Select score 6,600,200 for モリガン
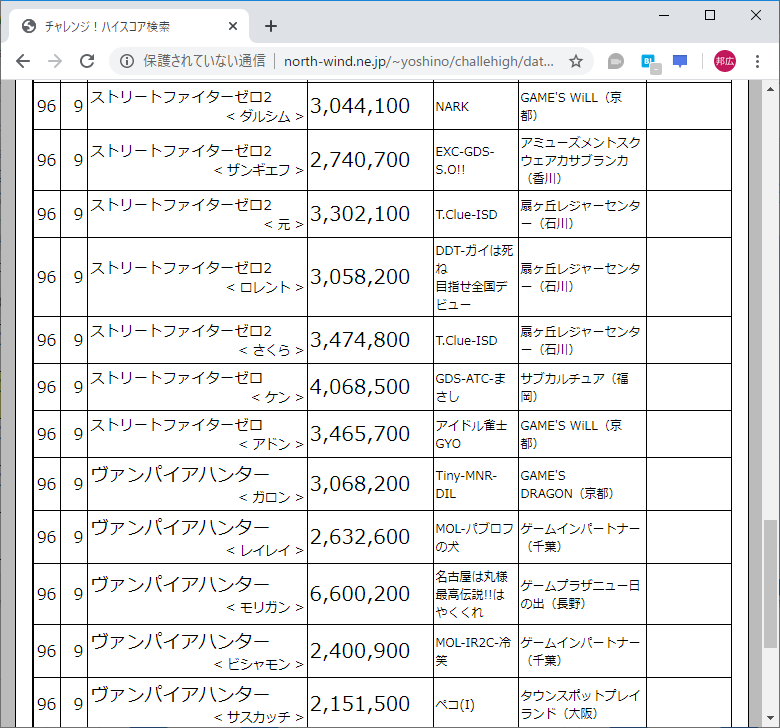This screenshot has width=780, height=728. 360,594
